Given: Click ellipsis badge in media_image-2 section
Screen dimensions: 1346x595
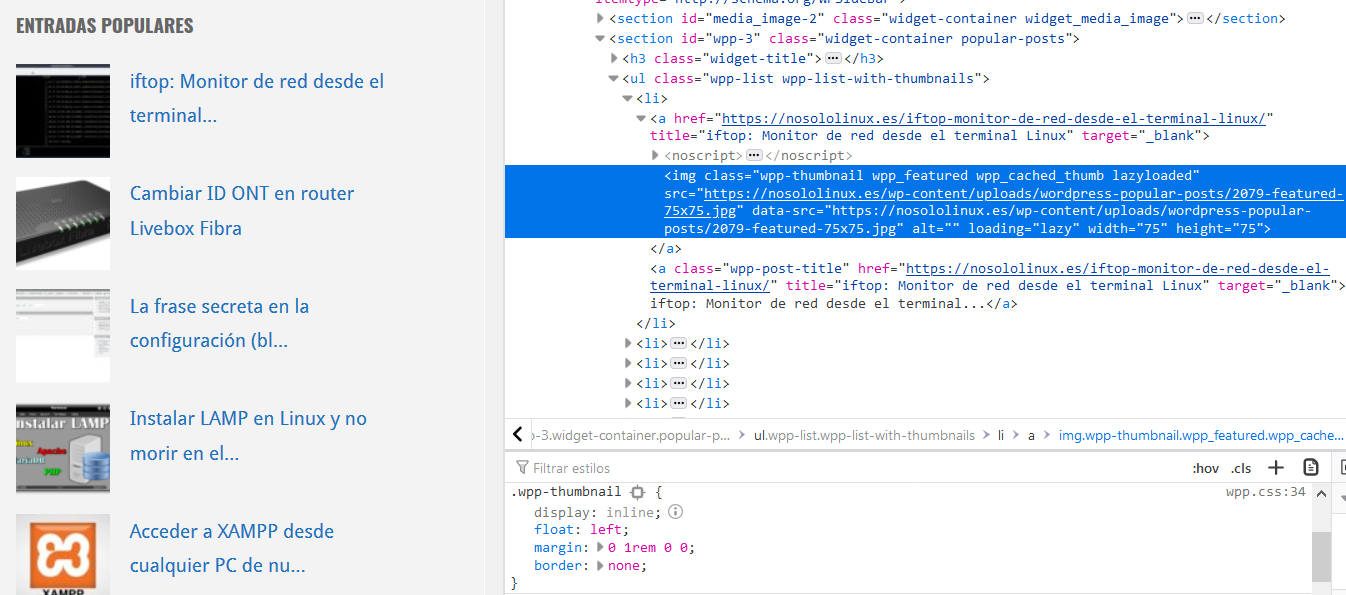Looking at the screenshot, I should [x=1194, y=19].
